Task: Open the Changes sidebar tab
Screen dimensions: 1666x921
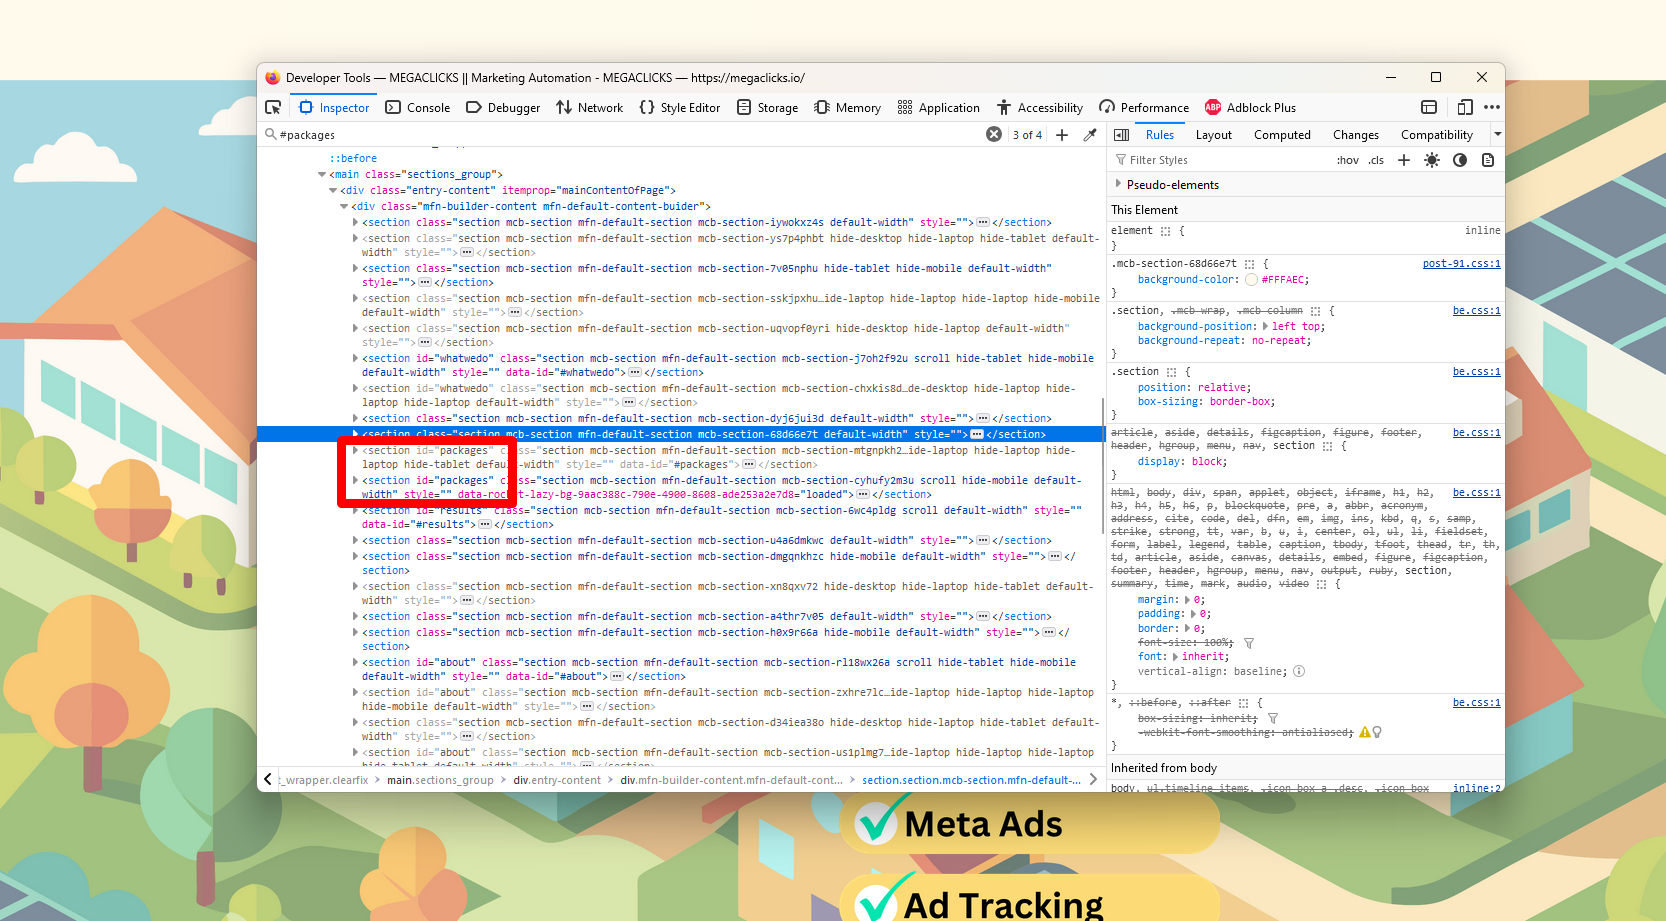Action: (1356, 135)
